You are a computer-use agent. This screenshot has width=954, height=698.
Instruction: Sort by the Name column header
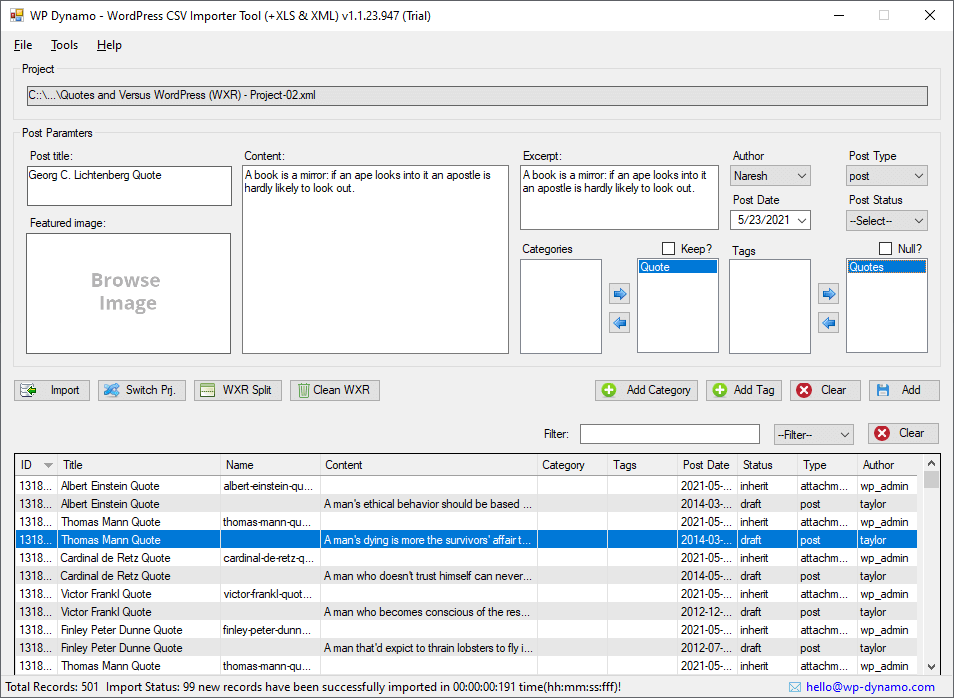point(270,465)
